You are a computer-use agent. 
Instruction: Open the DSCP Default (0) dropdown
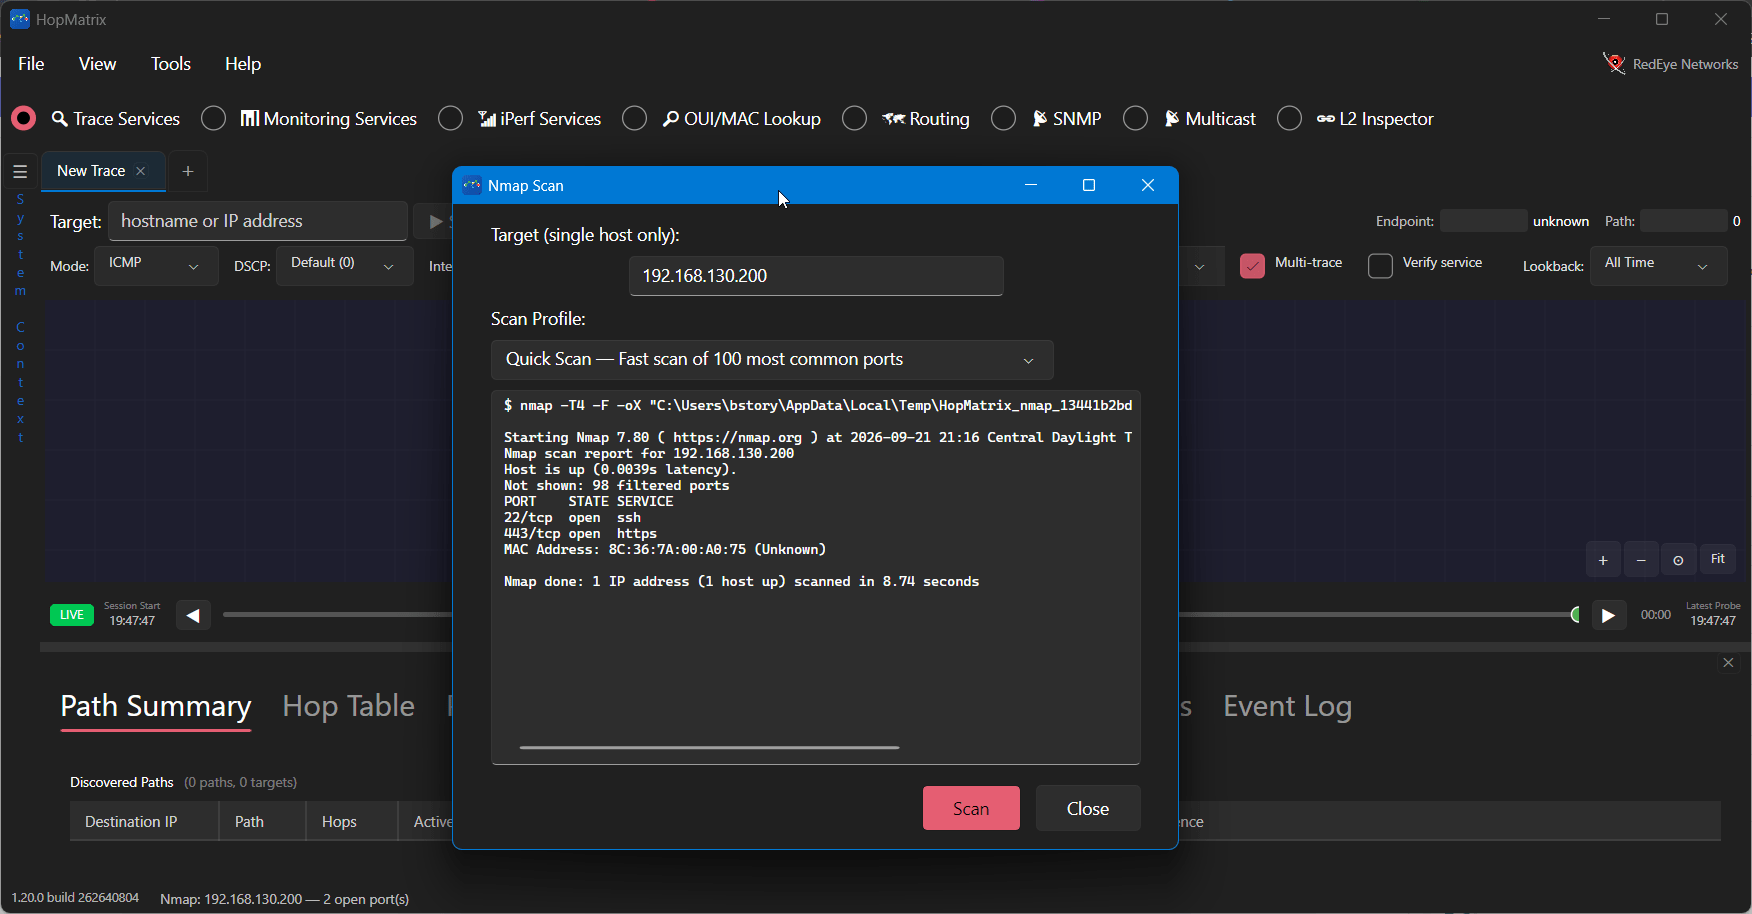[344, 265]
